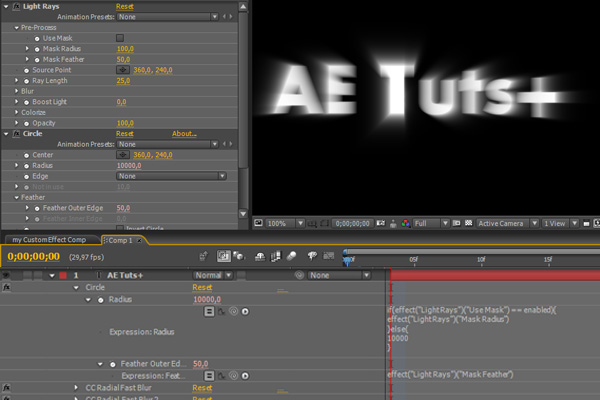The width and height of the screenshot is (600, 400).
Task: Click the Circle Center crosshair button
Action: (122, 155)
